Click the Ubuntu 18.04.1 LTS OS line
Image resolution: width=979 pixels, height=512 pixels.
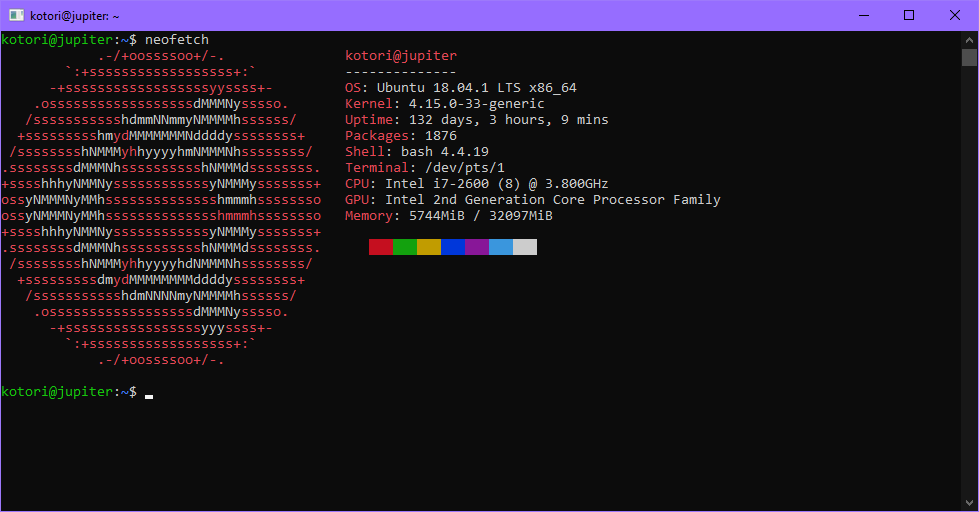(460, 88)
